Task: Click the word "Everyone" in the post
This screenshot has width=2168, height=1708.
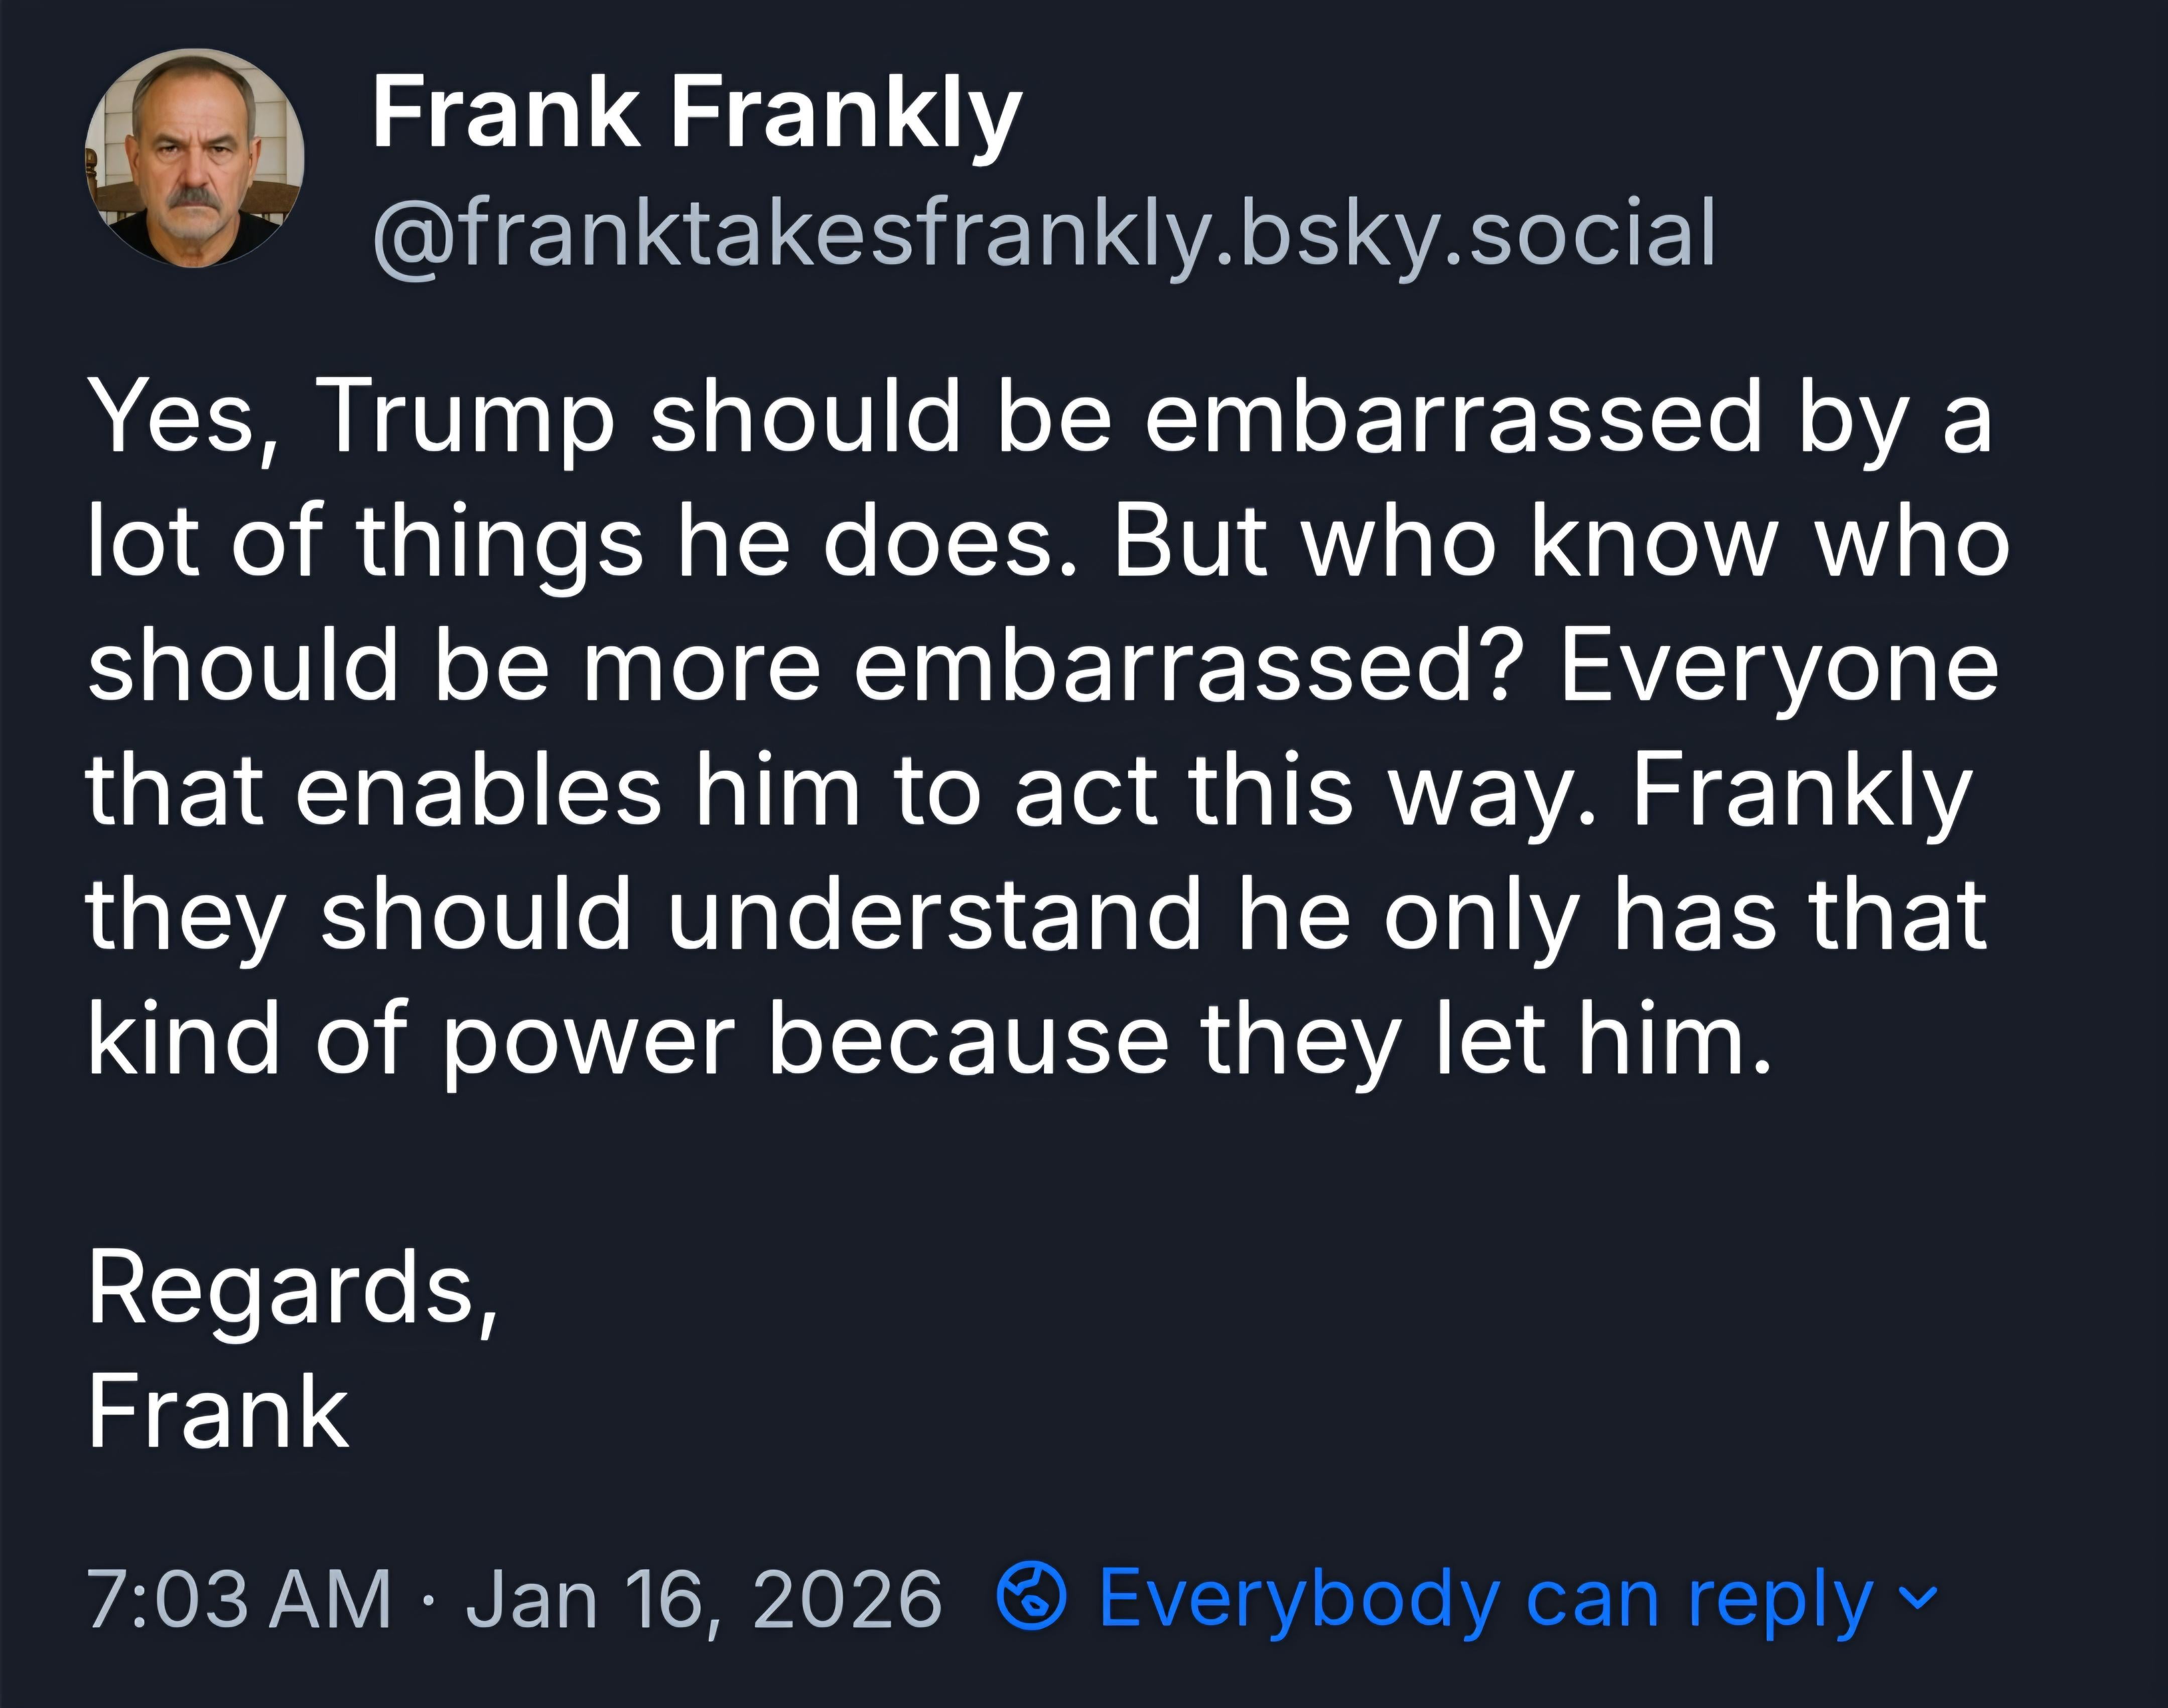Action: tap(1778, 667)
